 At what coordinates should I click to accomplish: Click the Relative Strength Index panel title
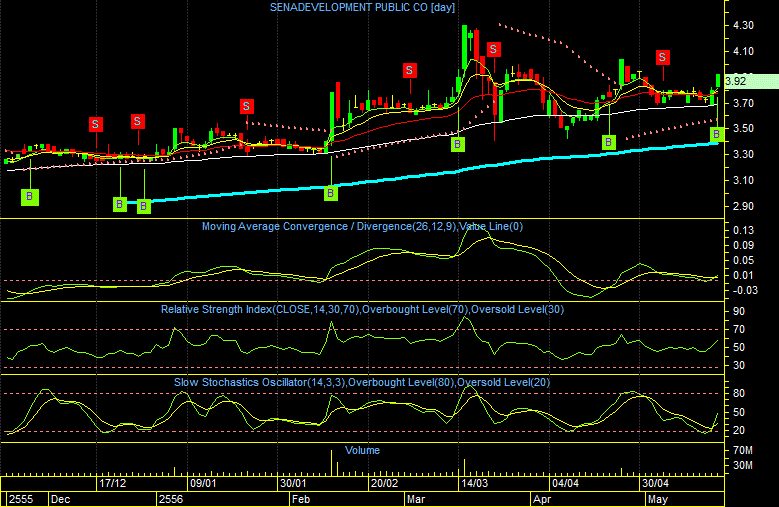[x=362, y=309]
